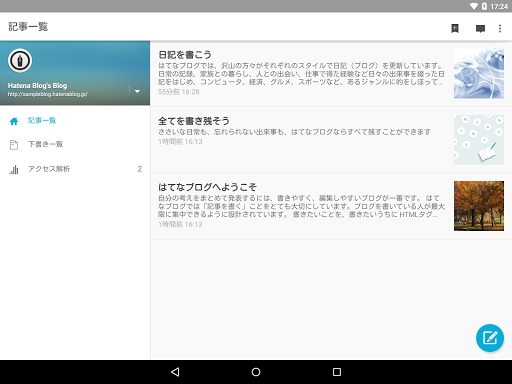Select 記事一覧 in the side menu
The image size is (512, 384).
click(75, 121)
